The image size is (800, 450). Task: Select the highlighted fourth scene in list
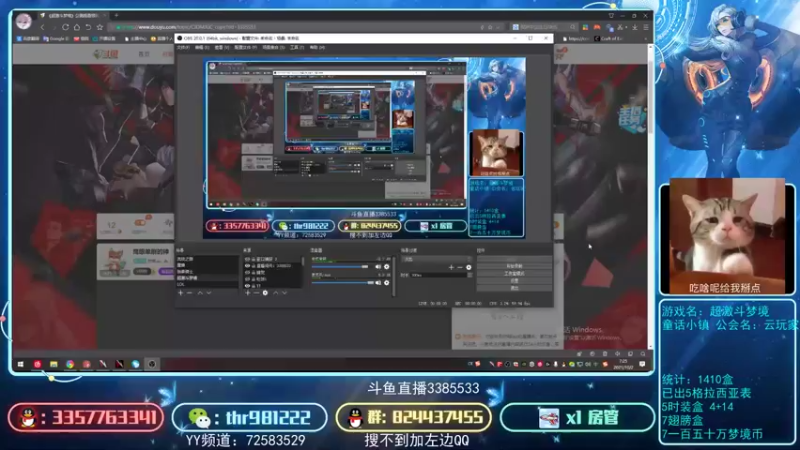coord(207,278)
